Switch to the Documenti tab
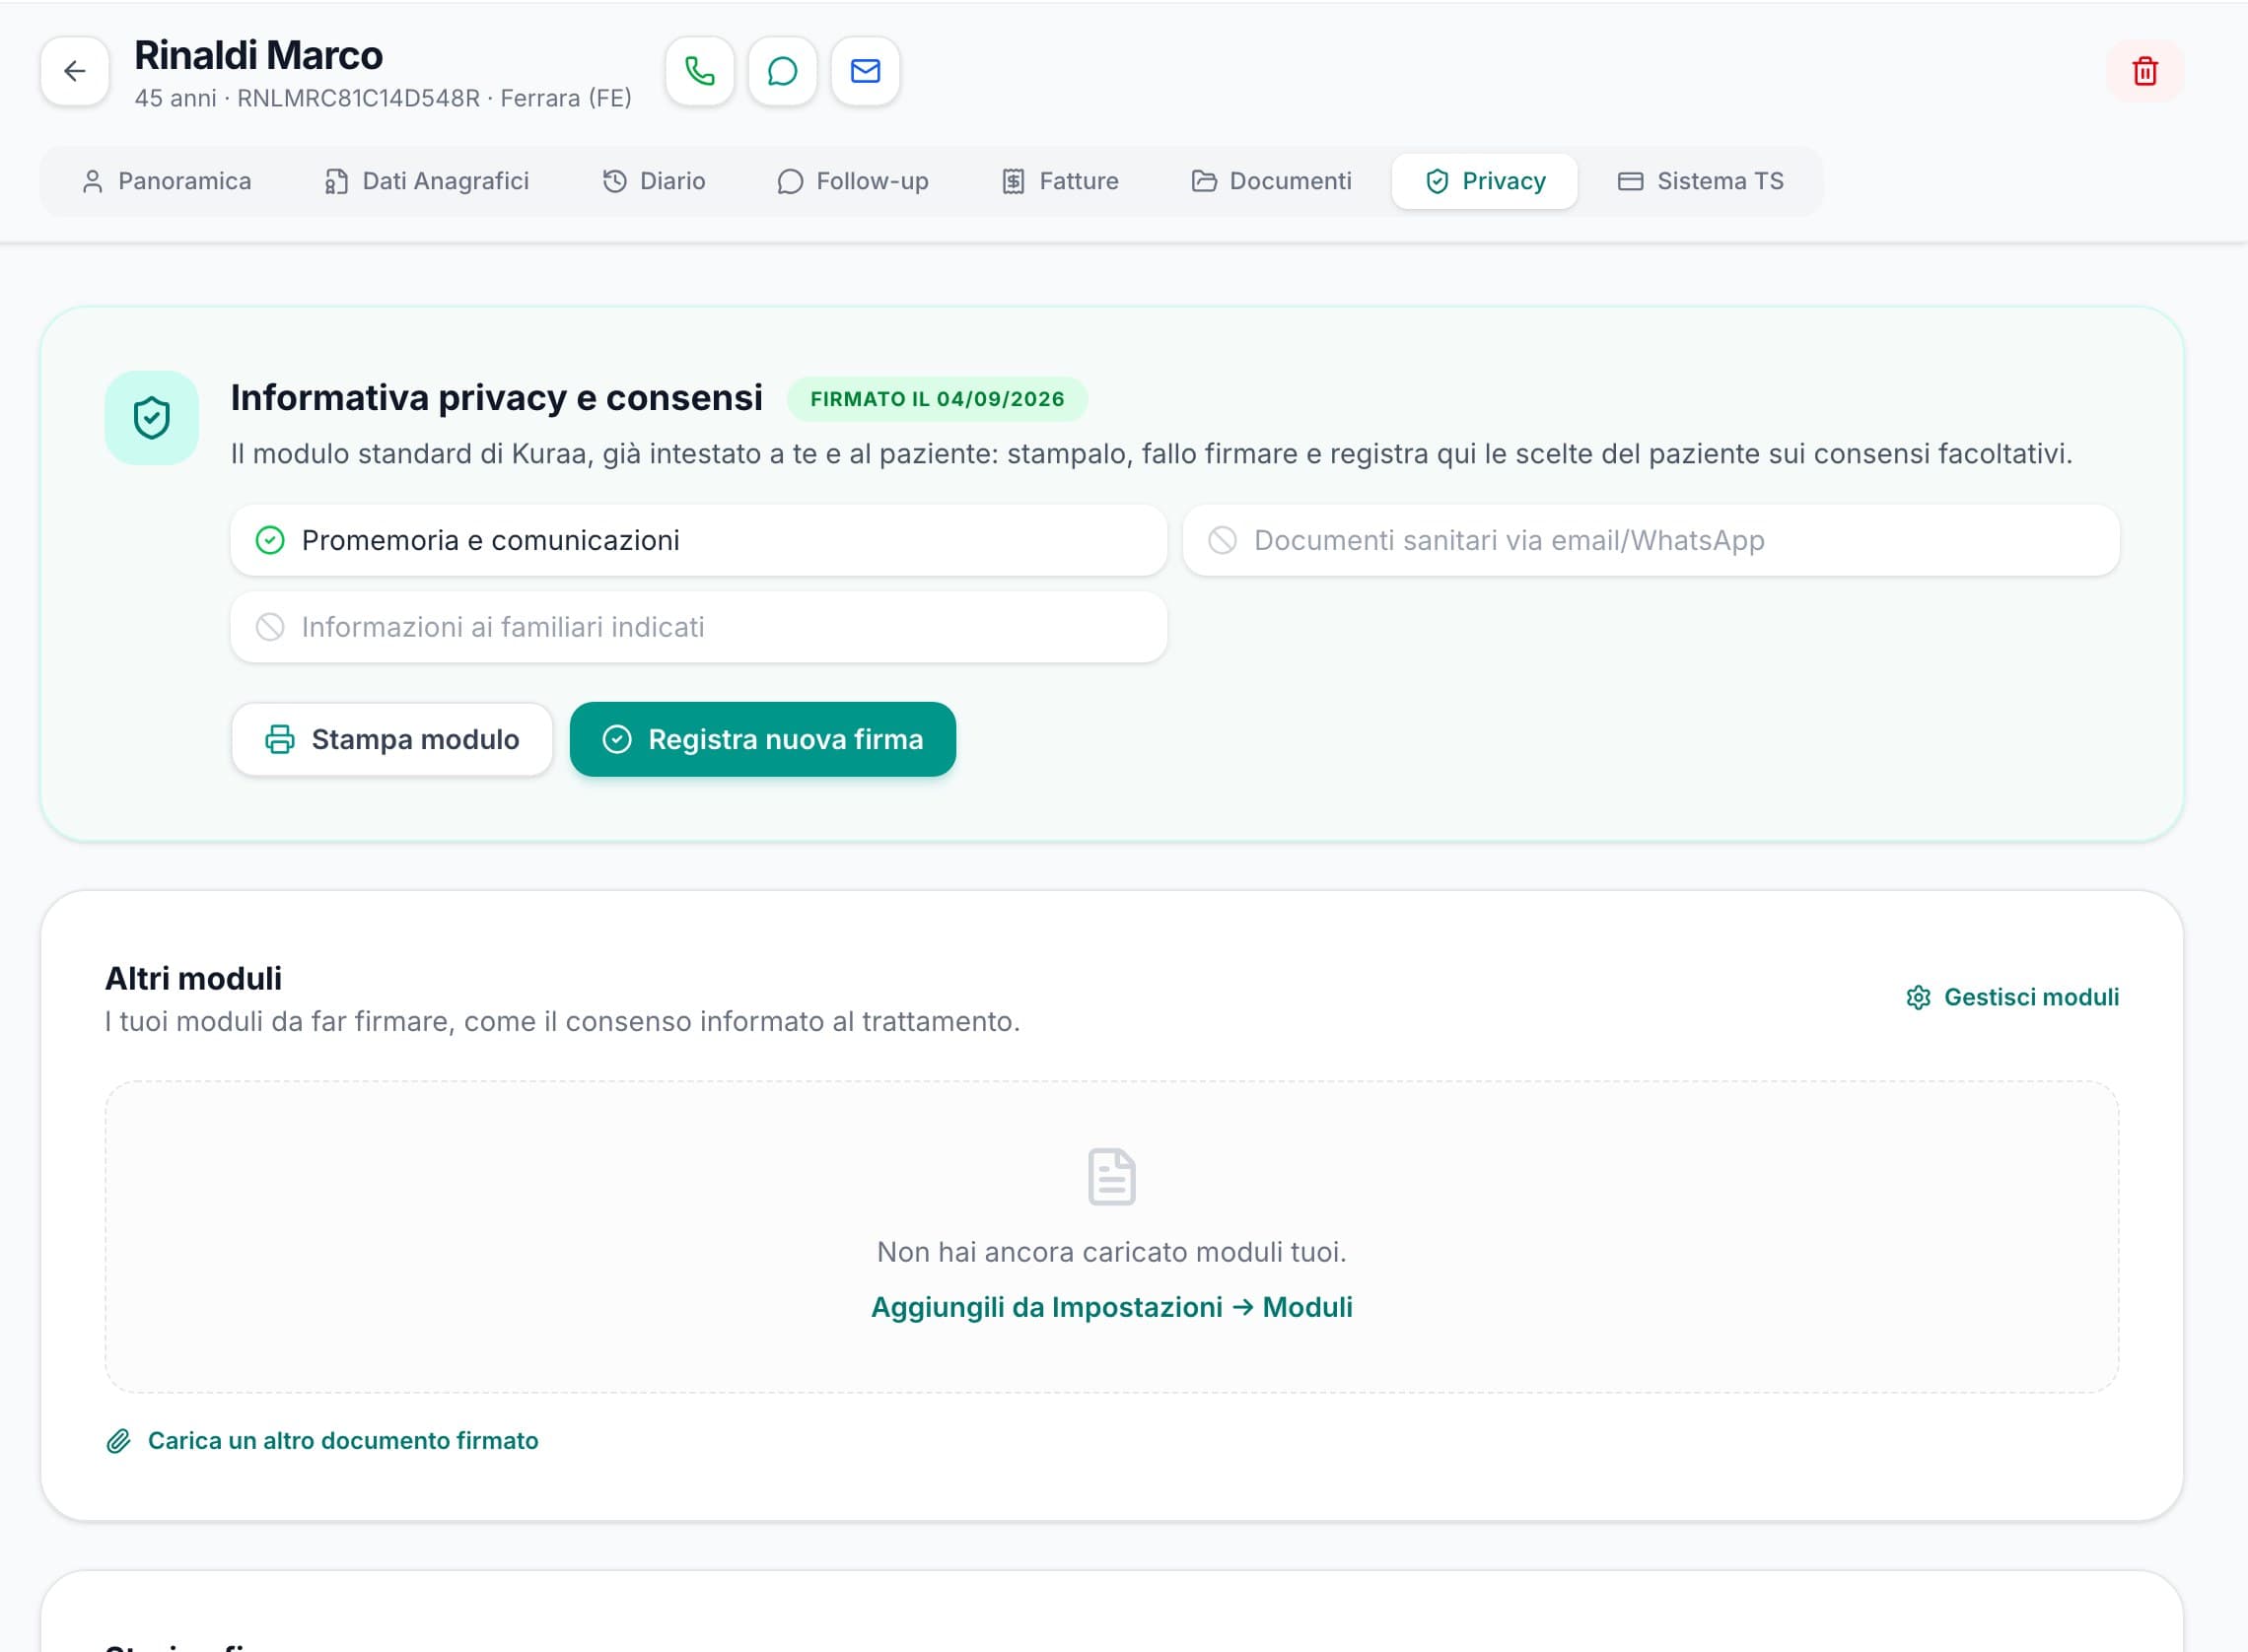Screen dimensions: 2248x1652 (x=1271, y=181)
